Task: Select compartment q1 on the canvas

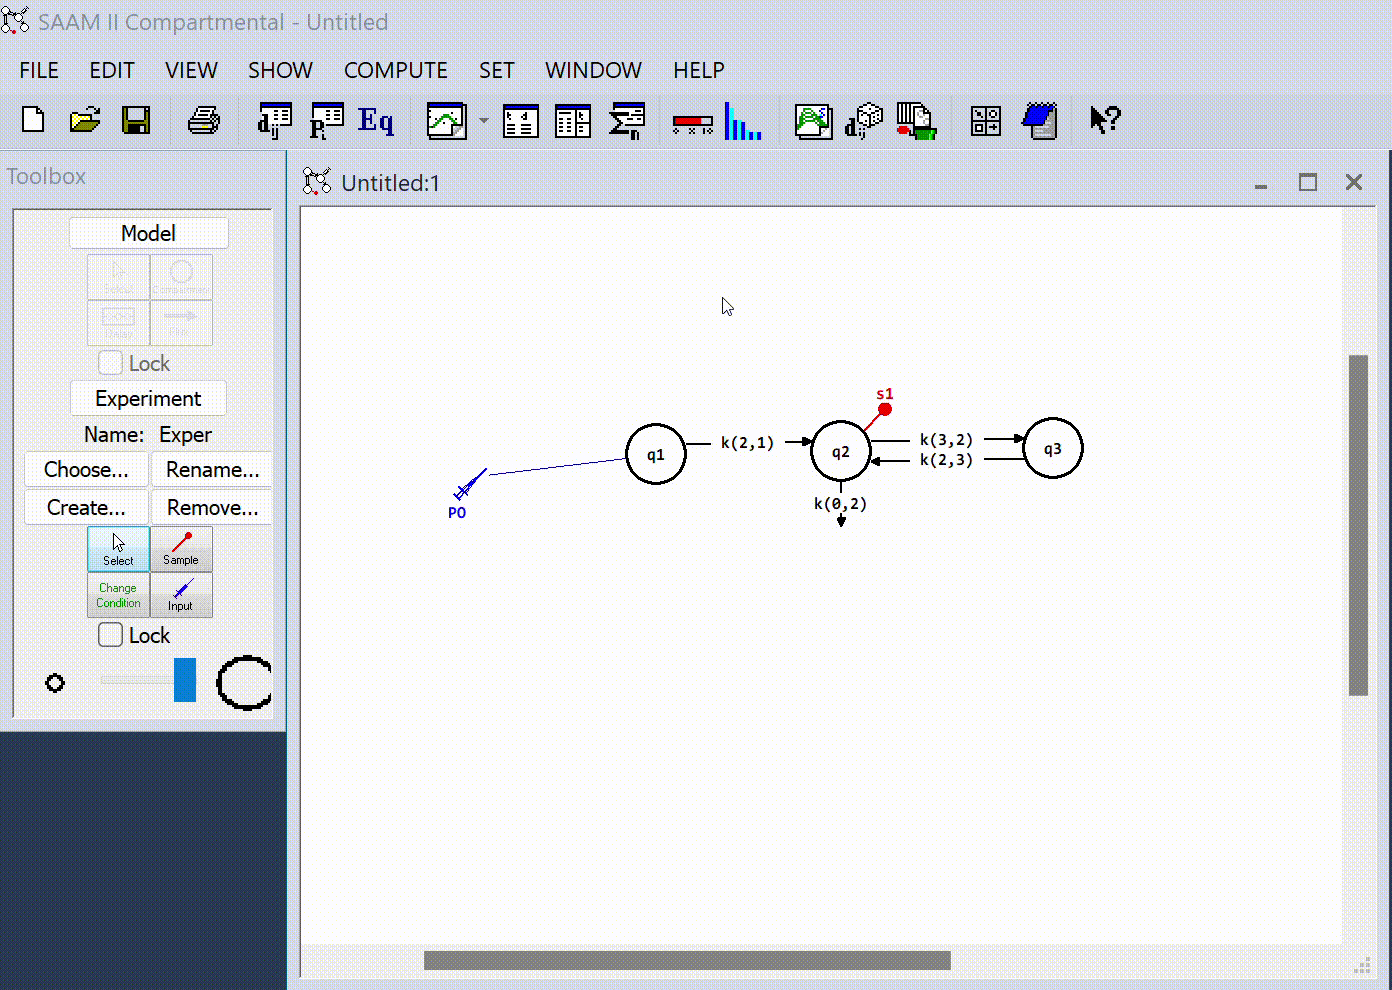Action: (656, 454)
